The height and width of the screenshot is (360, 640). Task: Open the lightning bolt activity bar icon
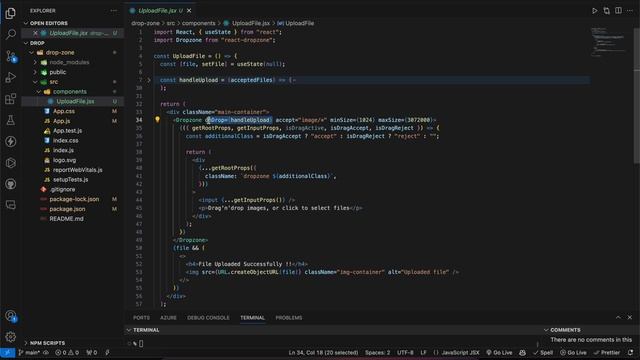click(11, 141)
